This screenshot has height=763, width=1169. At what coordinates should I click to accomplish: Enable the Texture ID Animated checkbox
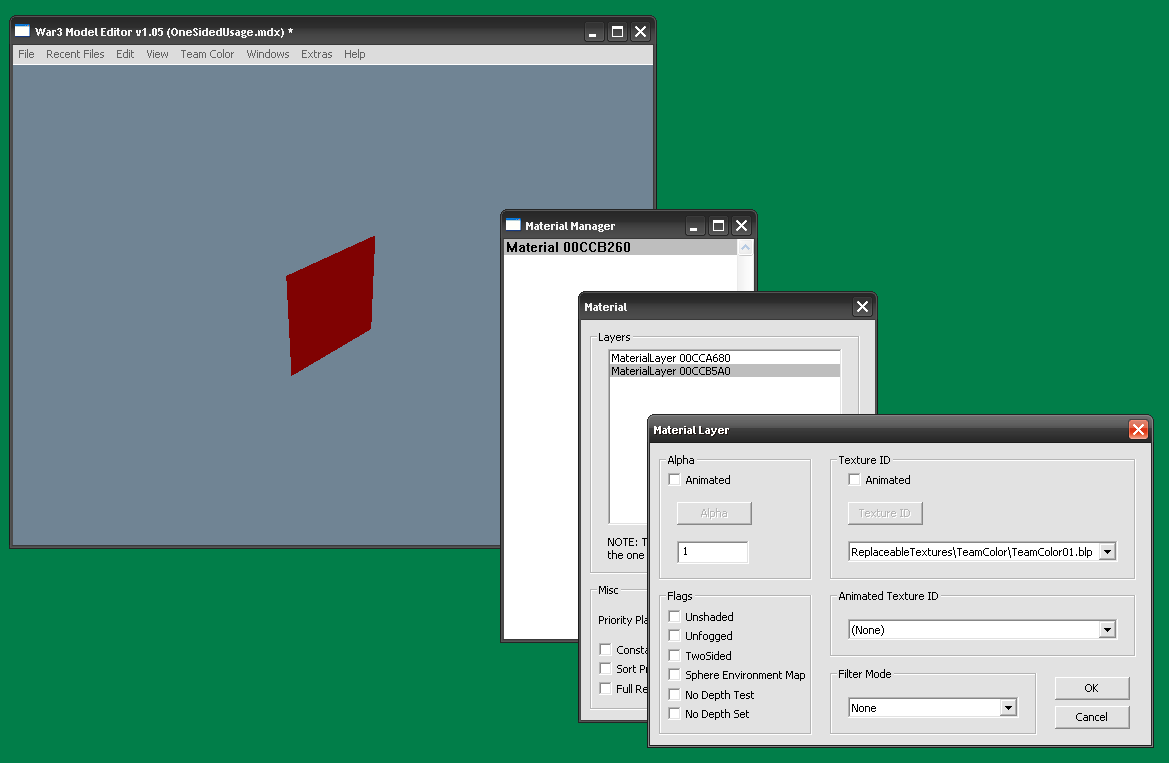point(854,480)
